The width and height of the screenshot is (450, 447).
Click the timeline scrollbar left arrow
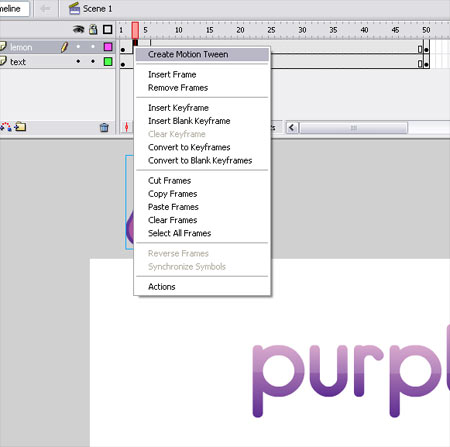pyautogui.click(x=292, y=128)
